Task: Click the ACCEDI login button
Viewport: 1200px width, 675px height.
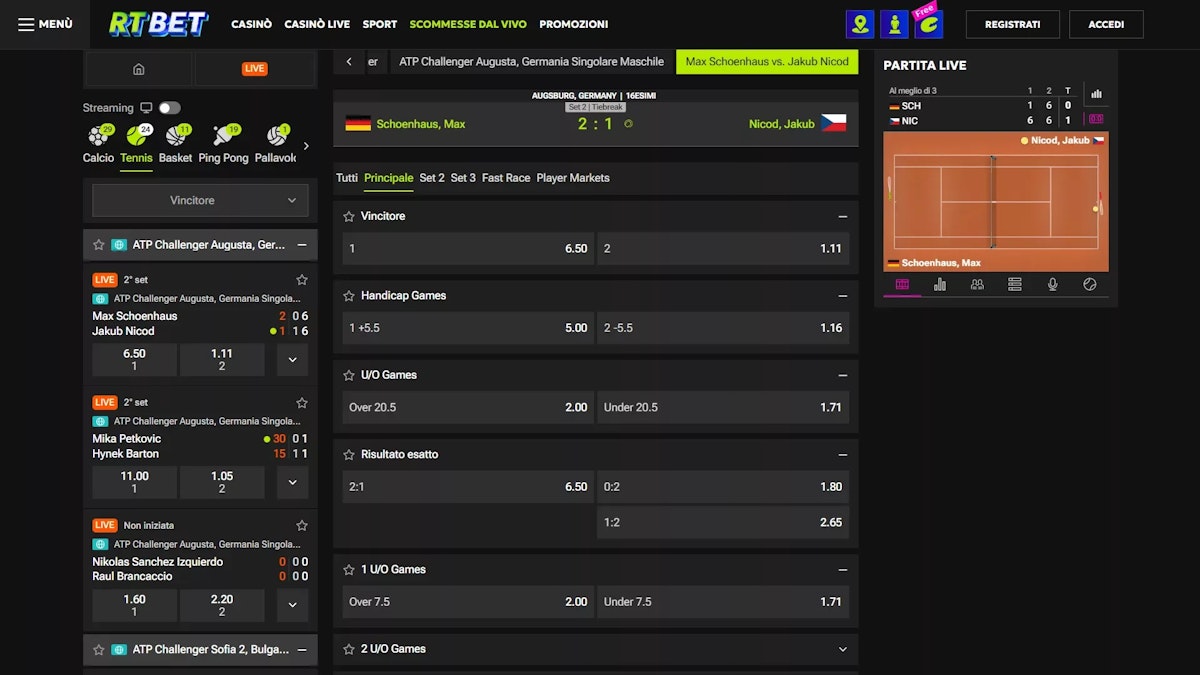Action: [x=1106, y=24]
